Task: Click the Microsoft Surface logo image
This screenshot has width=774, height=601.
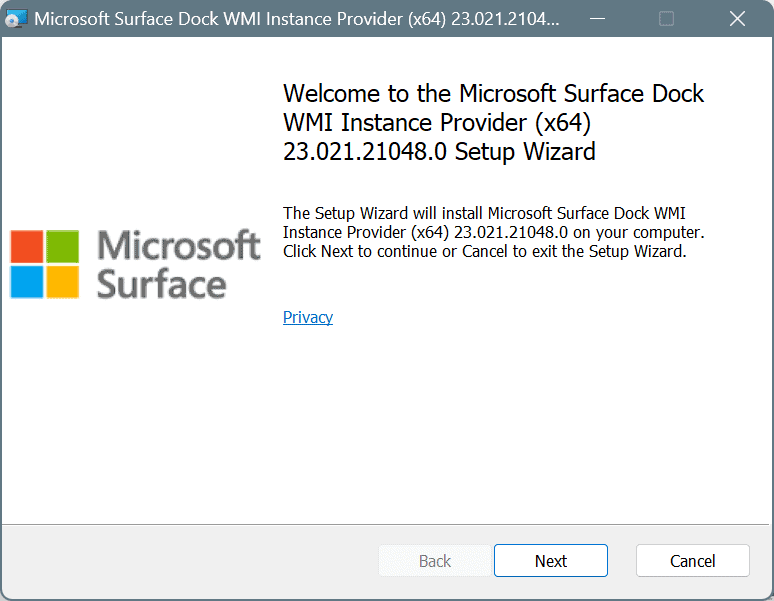Action: (x=135, y=264)
